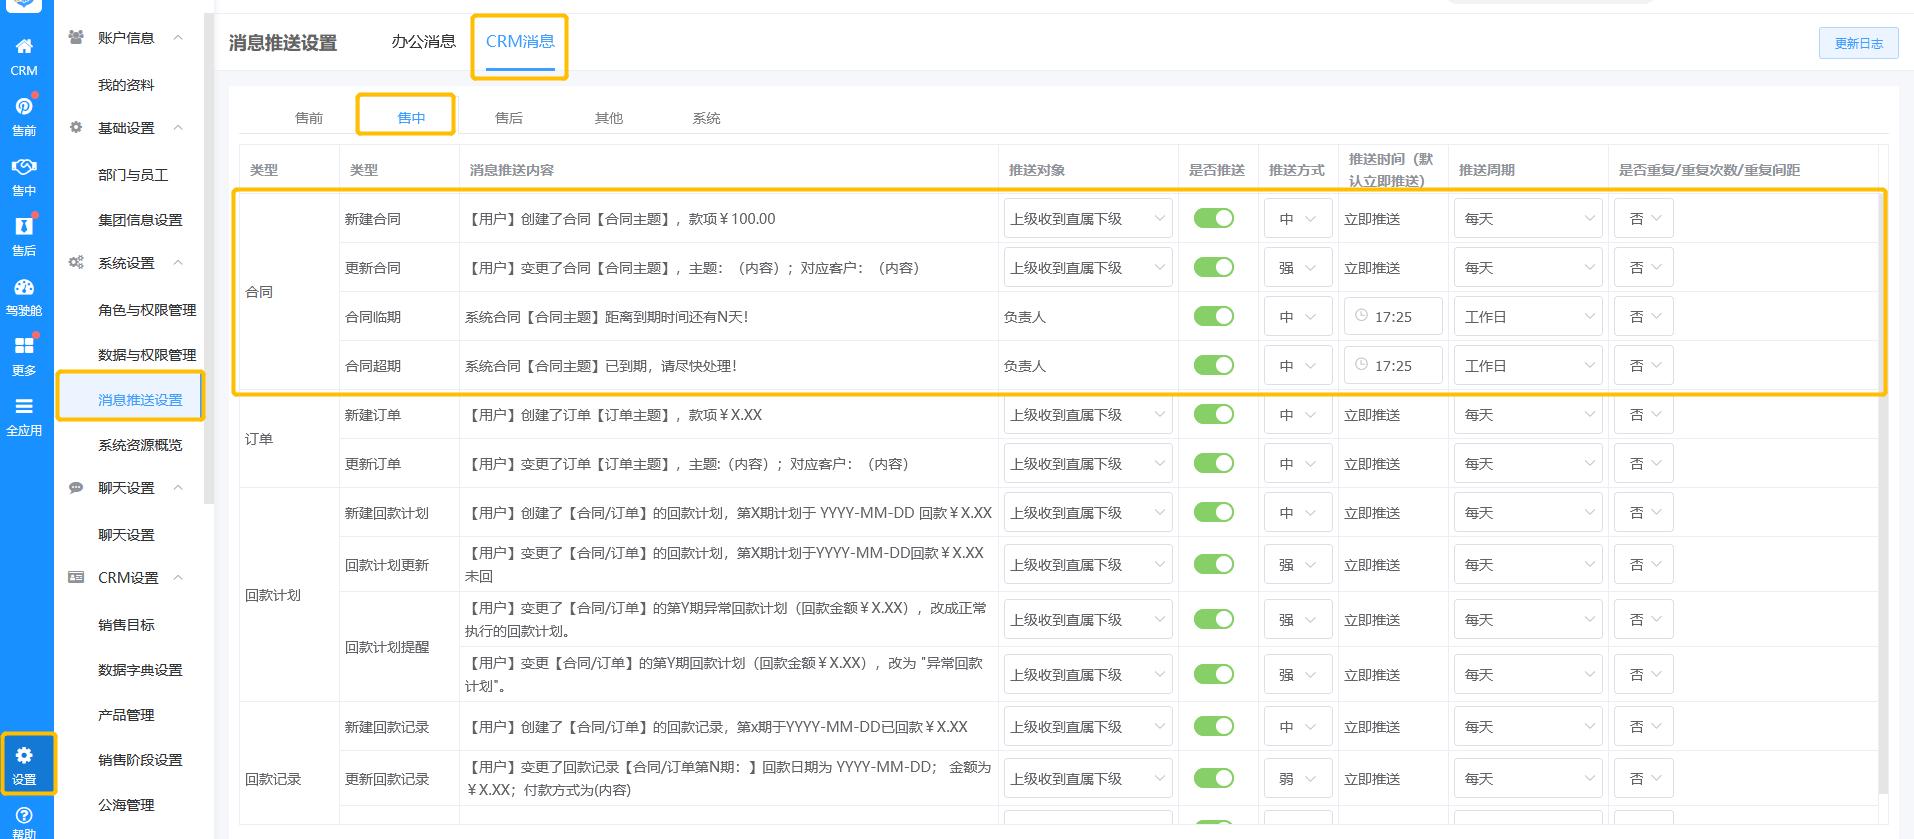Collapse the 账户信息 section

pyautogui.click(x=178, y=37)
